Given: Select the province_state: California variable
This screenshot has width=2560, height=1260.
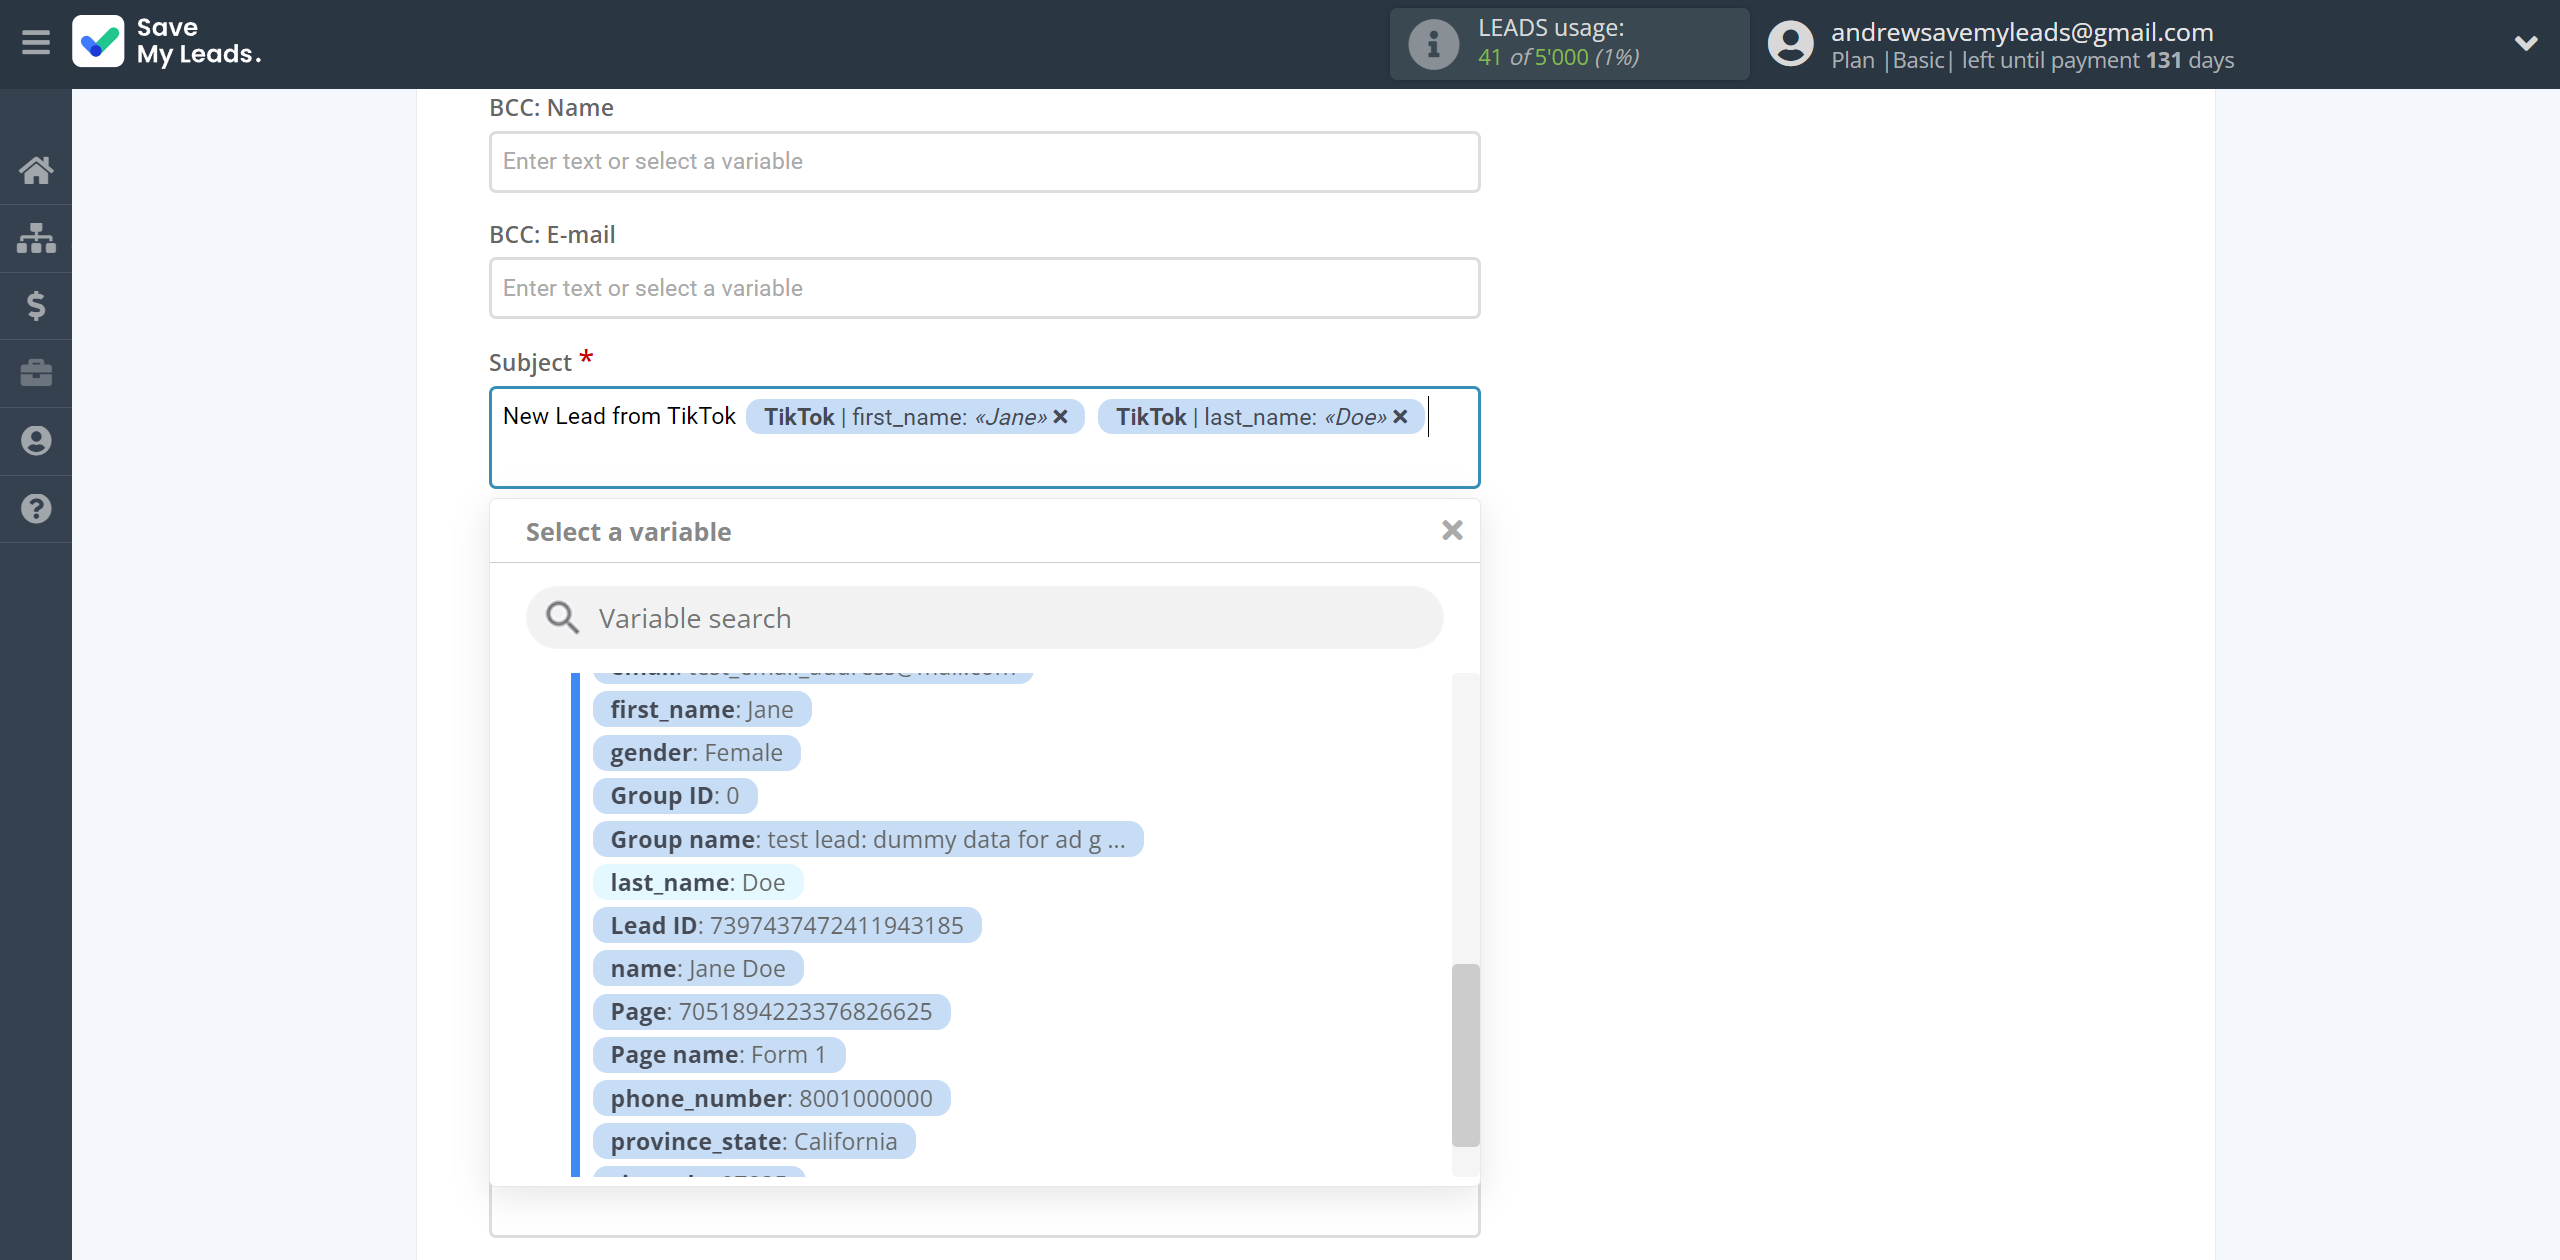Looking at the screenshot, I should [754, 1141].
